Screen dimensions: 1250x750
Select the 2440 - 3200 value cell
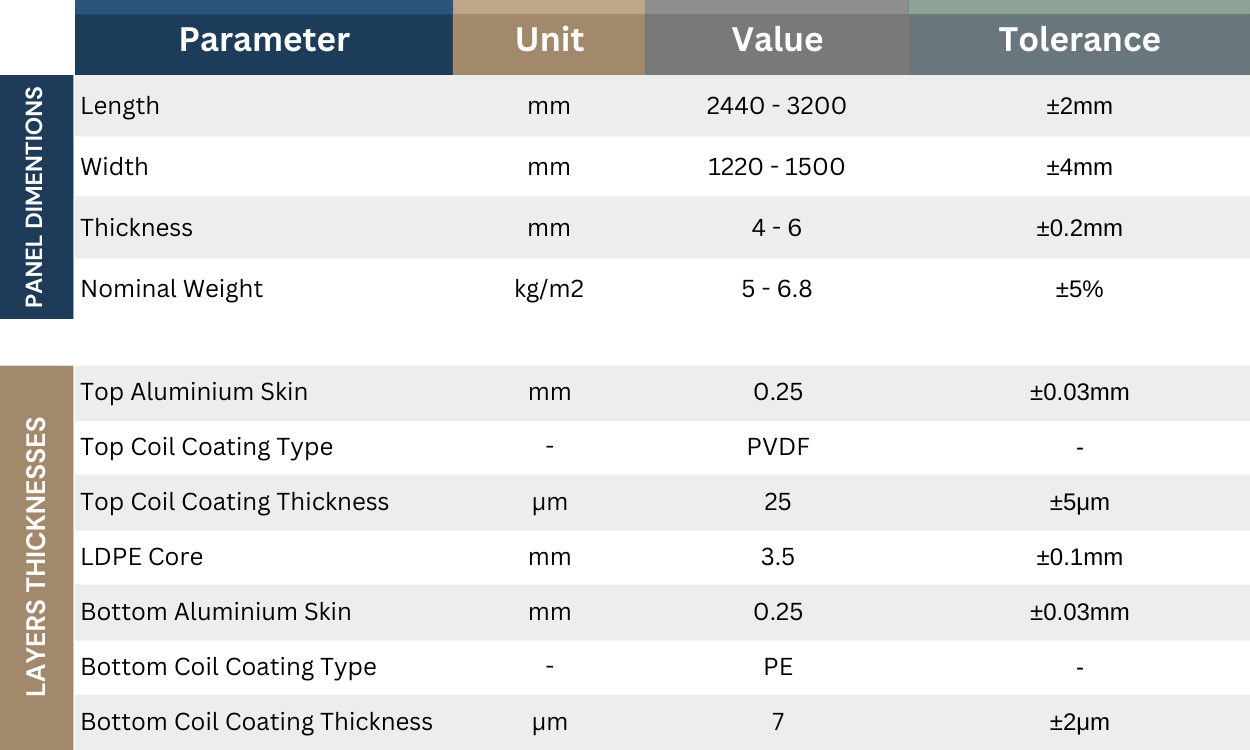point(776,106)
